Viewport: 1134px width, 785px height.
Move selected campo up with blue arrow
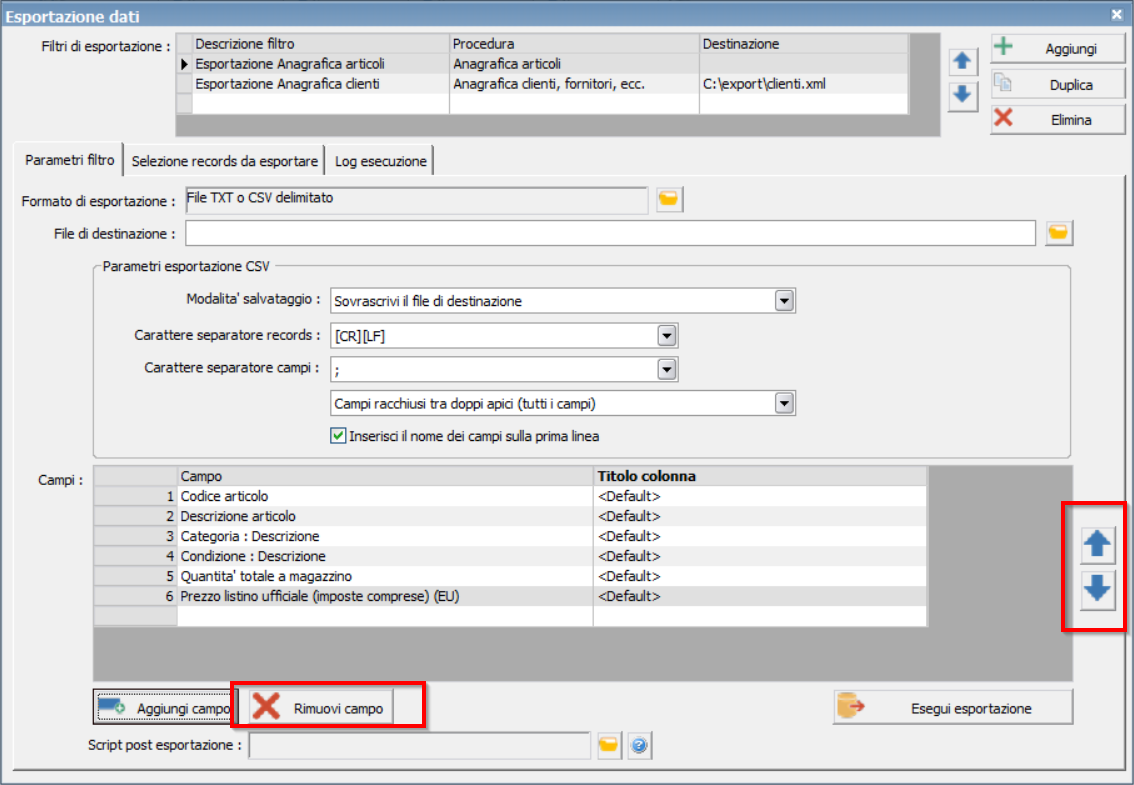click(x=1097, y=544)
